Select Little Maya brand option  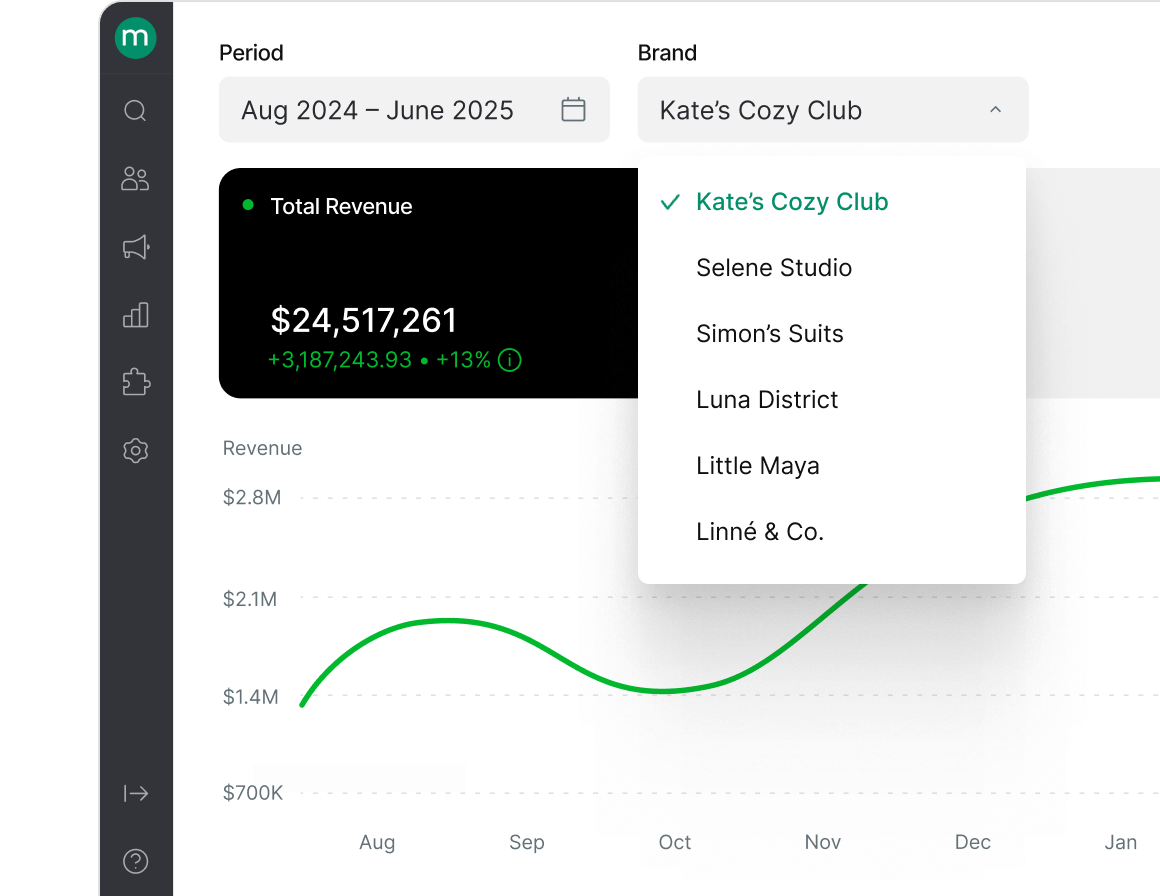[x=757, y=466]
